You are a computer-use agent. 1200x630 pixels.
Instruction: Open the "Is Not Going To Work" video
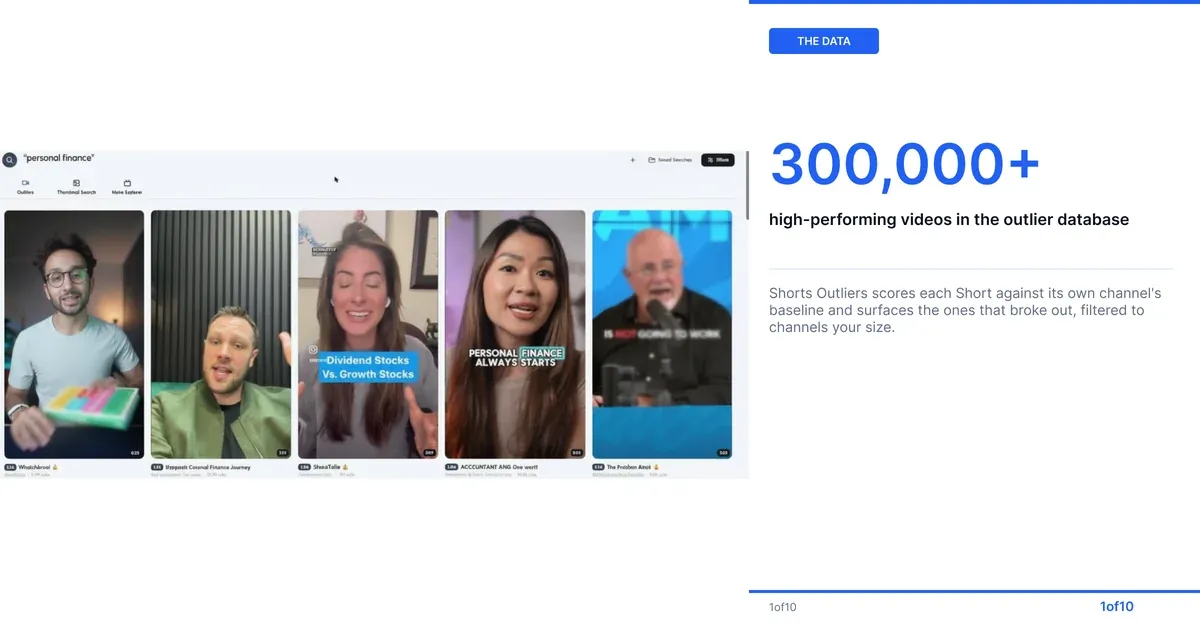[662, 334]
